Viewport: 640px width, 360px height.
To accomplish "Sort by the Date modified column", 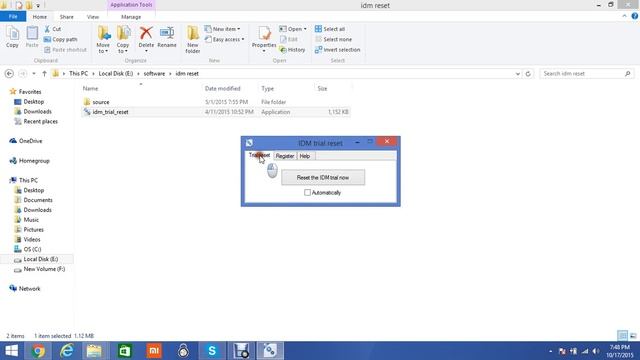I will pos(222,88).
